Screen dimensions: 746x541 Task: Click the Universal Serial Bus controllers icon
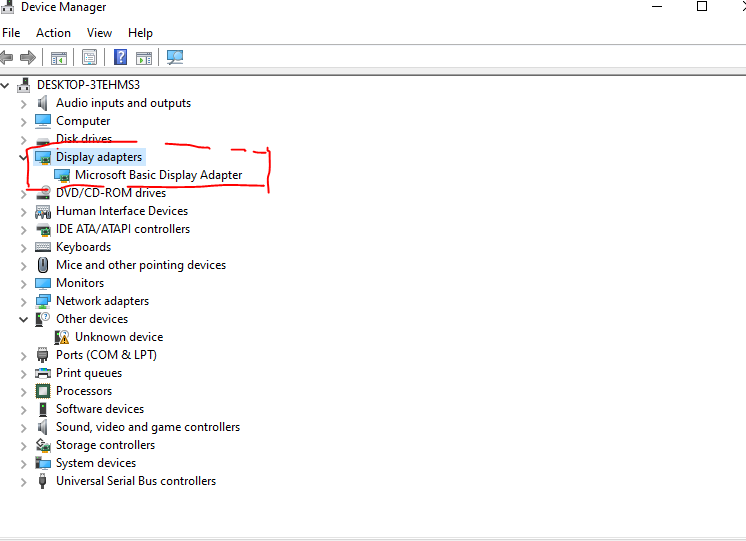(x=42, y=481)
